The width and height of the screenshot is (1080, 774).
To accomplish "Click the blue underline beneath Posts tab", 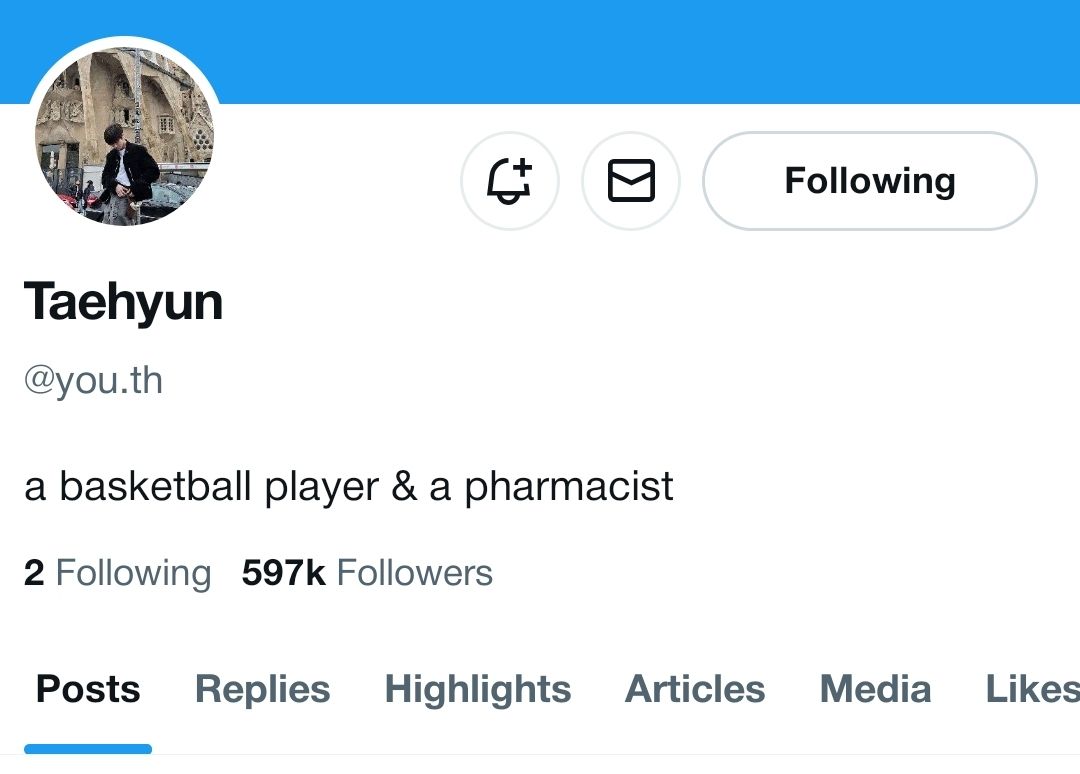I will click(x=88, y=748).
